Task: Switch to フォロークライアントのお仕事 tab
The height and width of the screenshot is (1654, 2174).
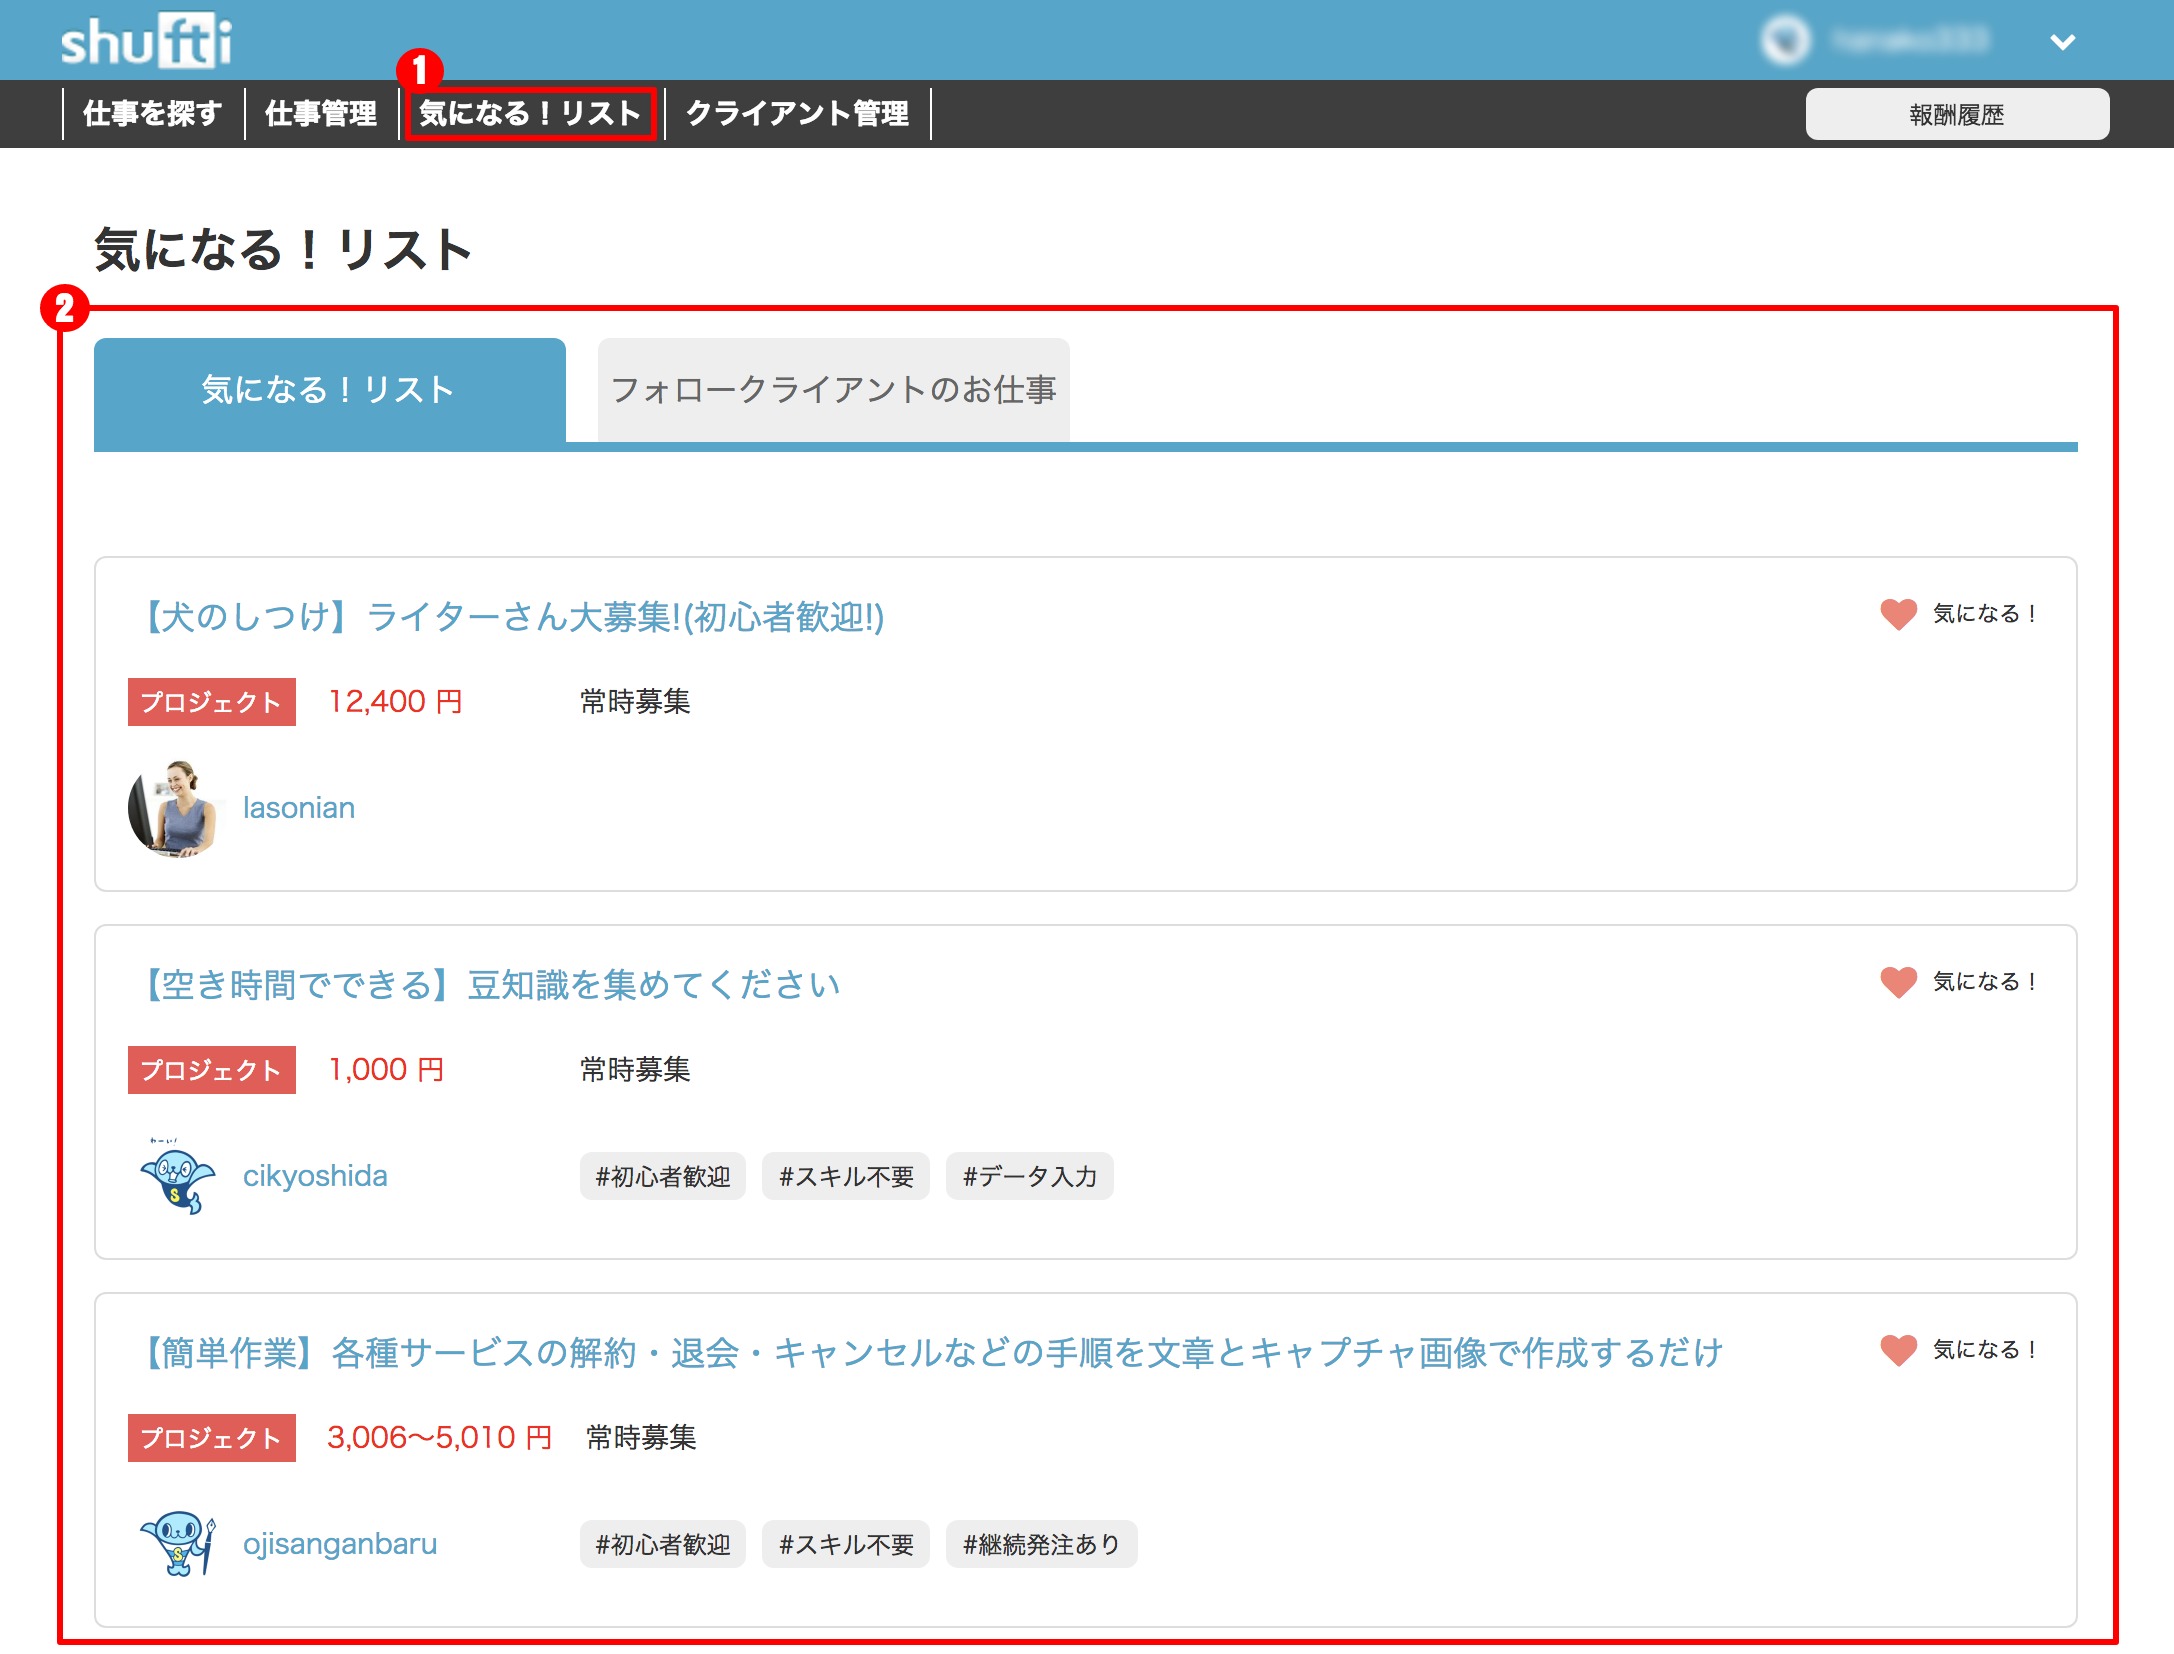Action: point(833,390)
